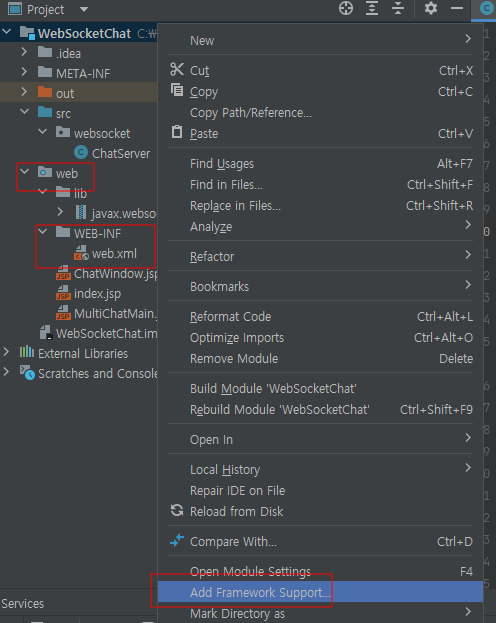496x623 pixels.
Task: Open the Refactor submenu
Action: (x=320, y=257)
